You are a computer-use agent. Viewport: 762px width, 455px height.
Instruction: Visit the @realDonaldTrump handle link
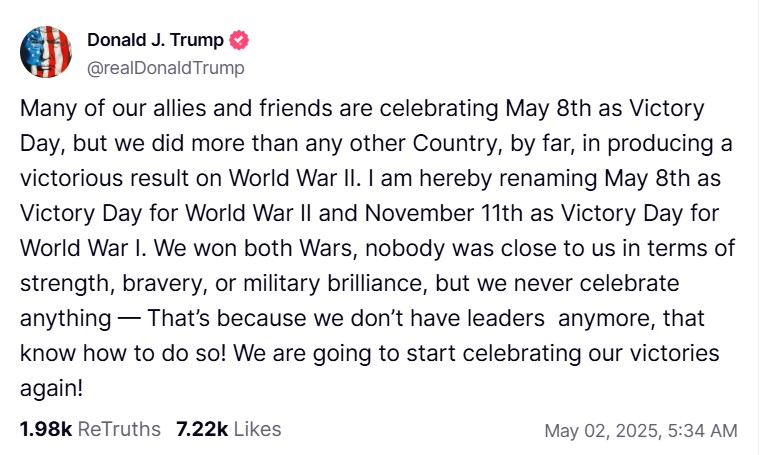(x=166, y=68)
